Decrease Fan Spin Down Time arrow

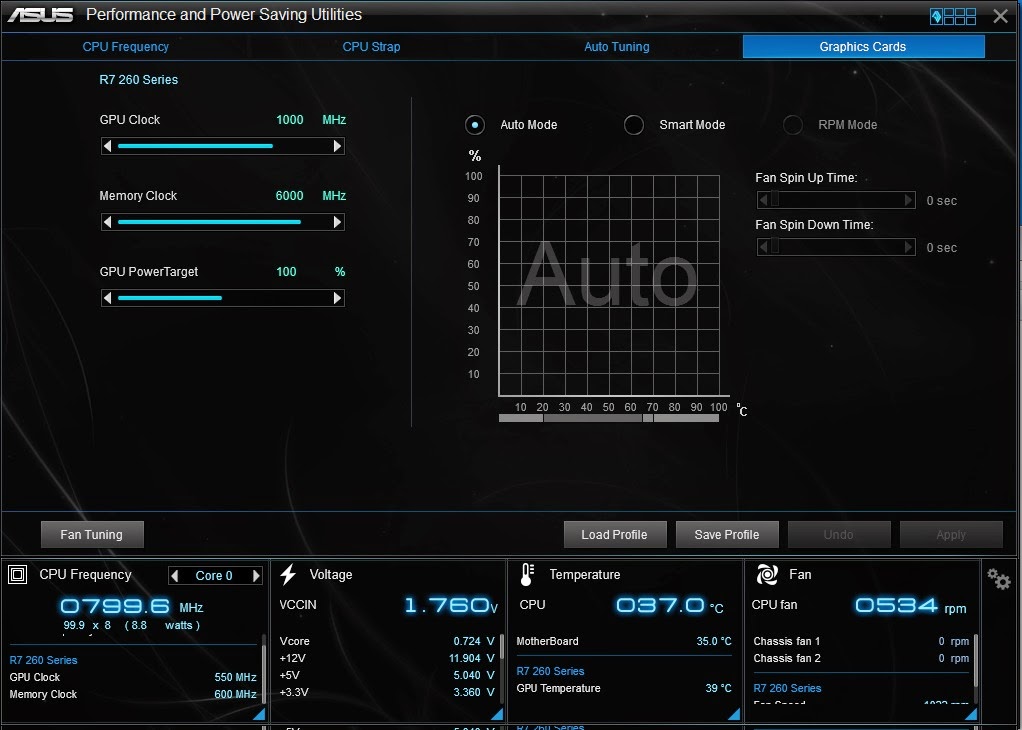(763, 247)
